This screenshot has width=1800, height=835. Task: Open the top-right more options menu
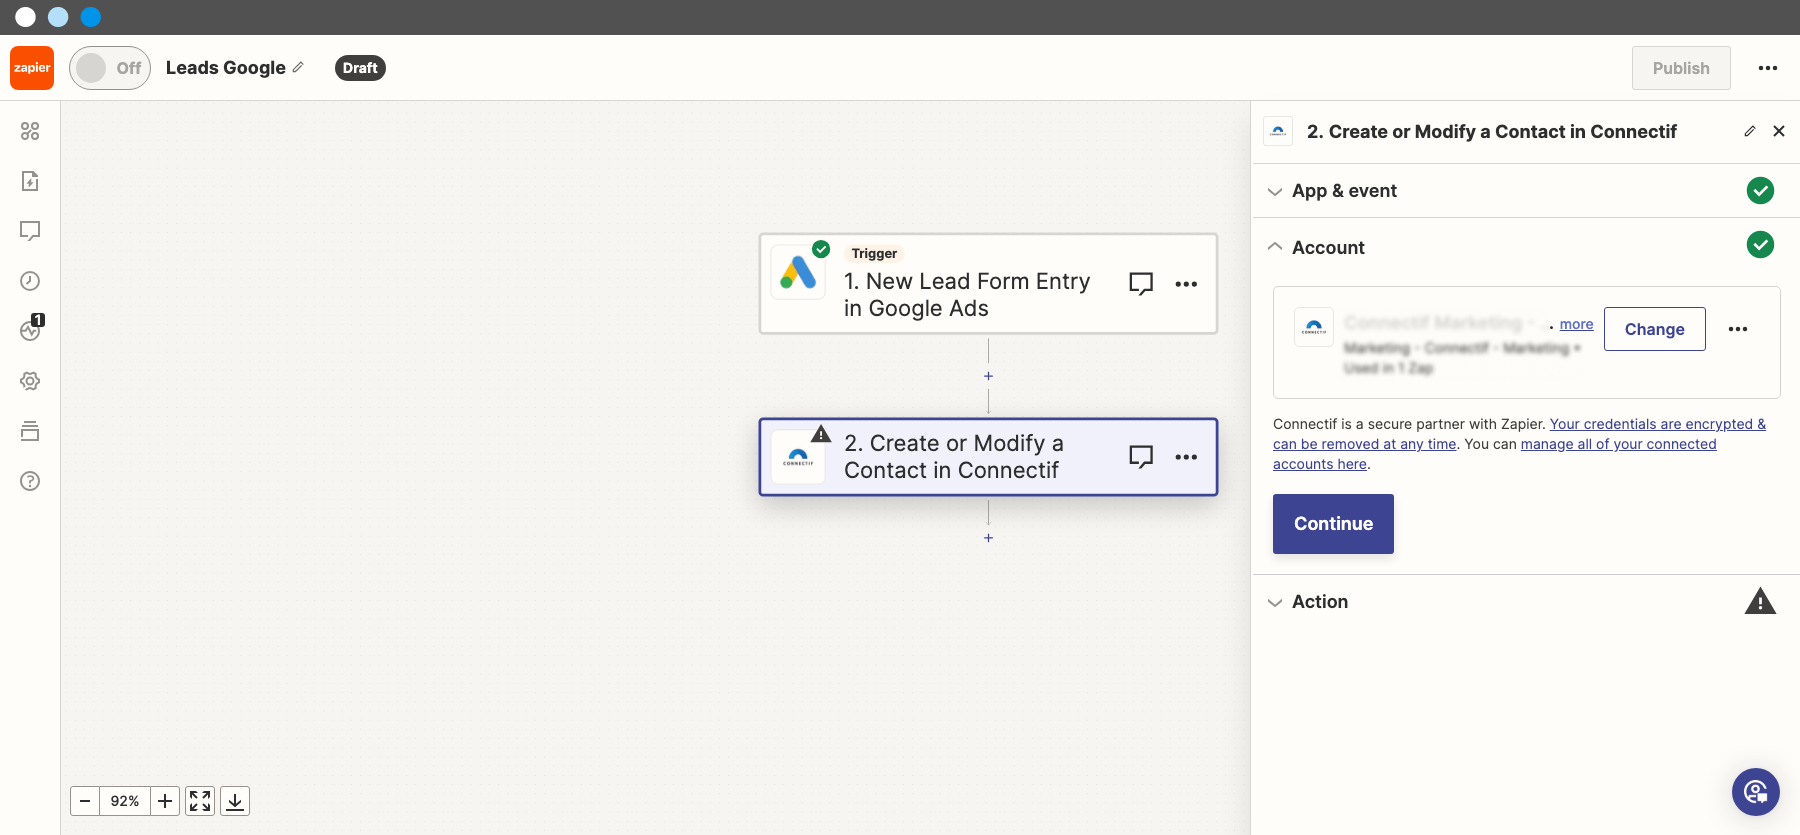1768,68
